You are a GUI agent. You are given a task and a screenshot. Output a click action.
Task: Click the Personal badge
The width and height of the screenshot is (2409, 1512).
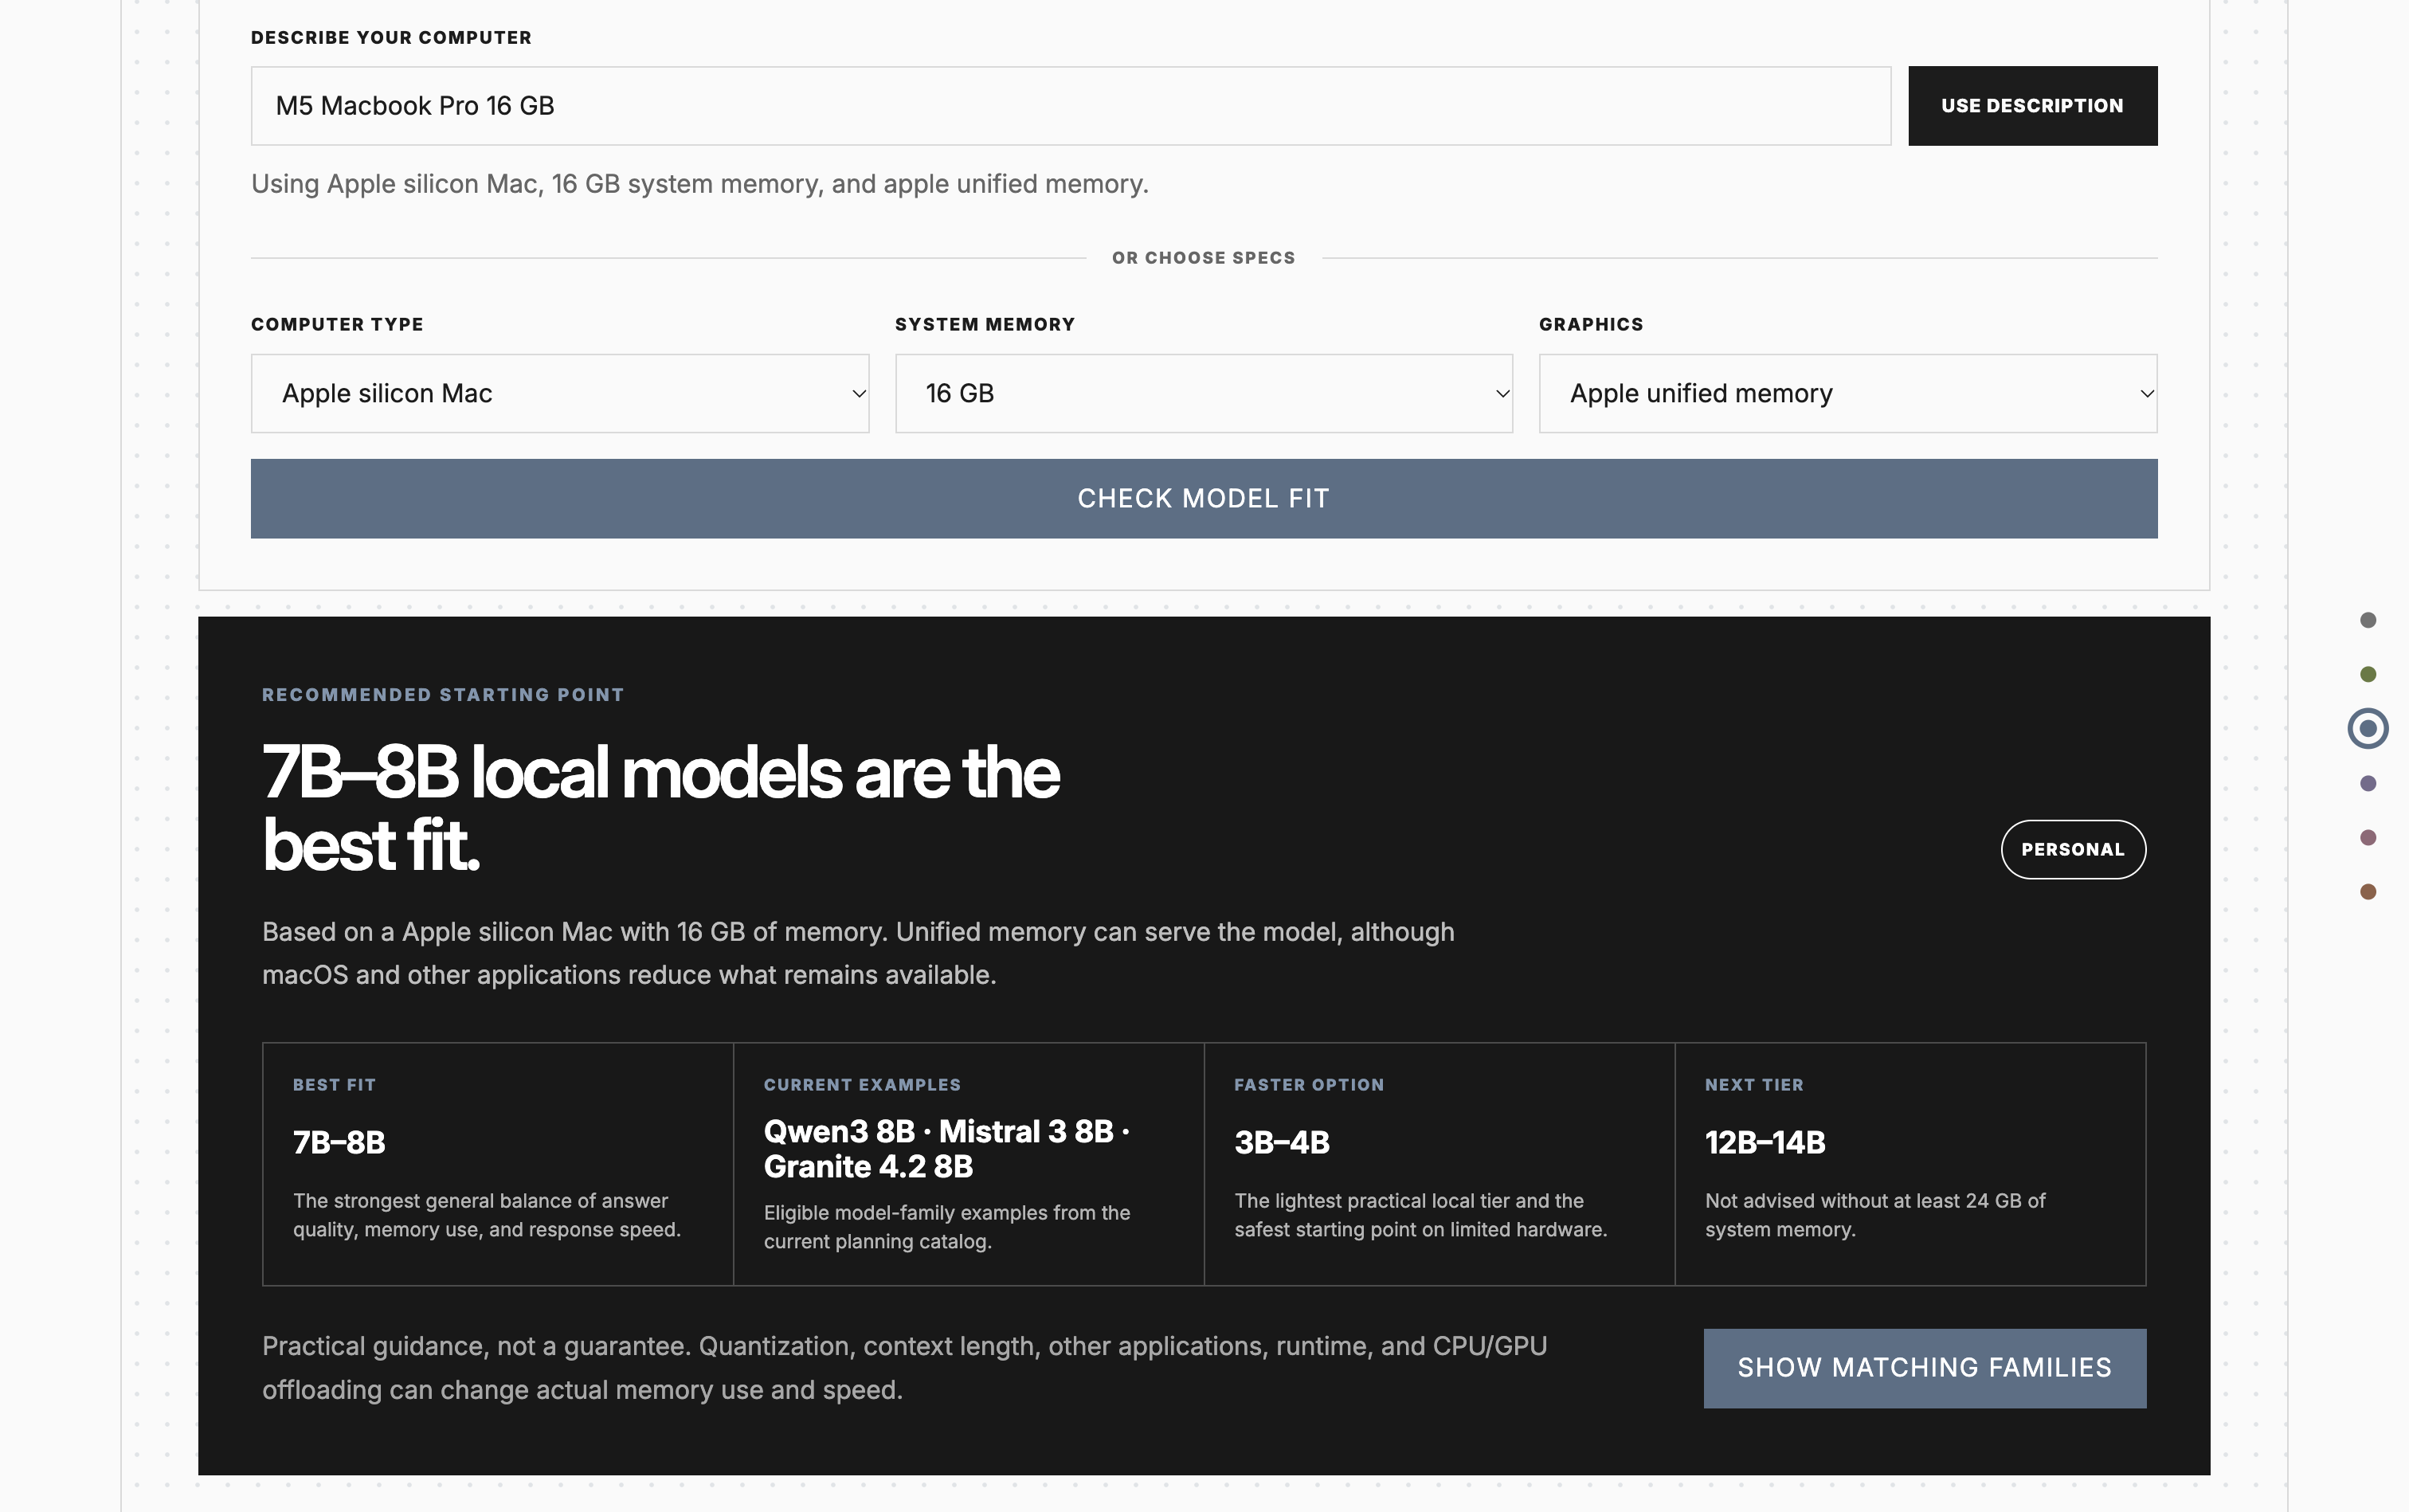(2073, 849)
